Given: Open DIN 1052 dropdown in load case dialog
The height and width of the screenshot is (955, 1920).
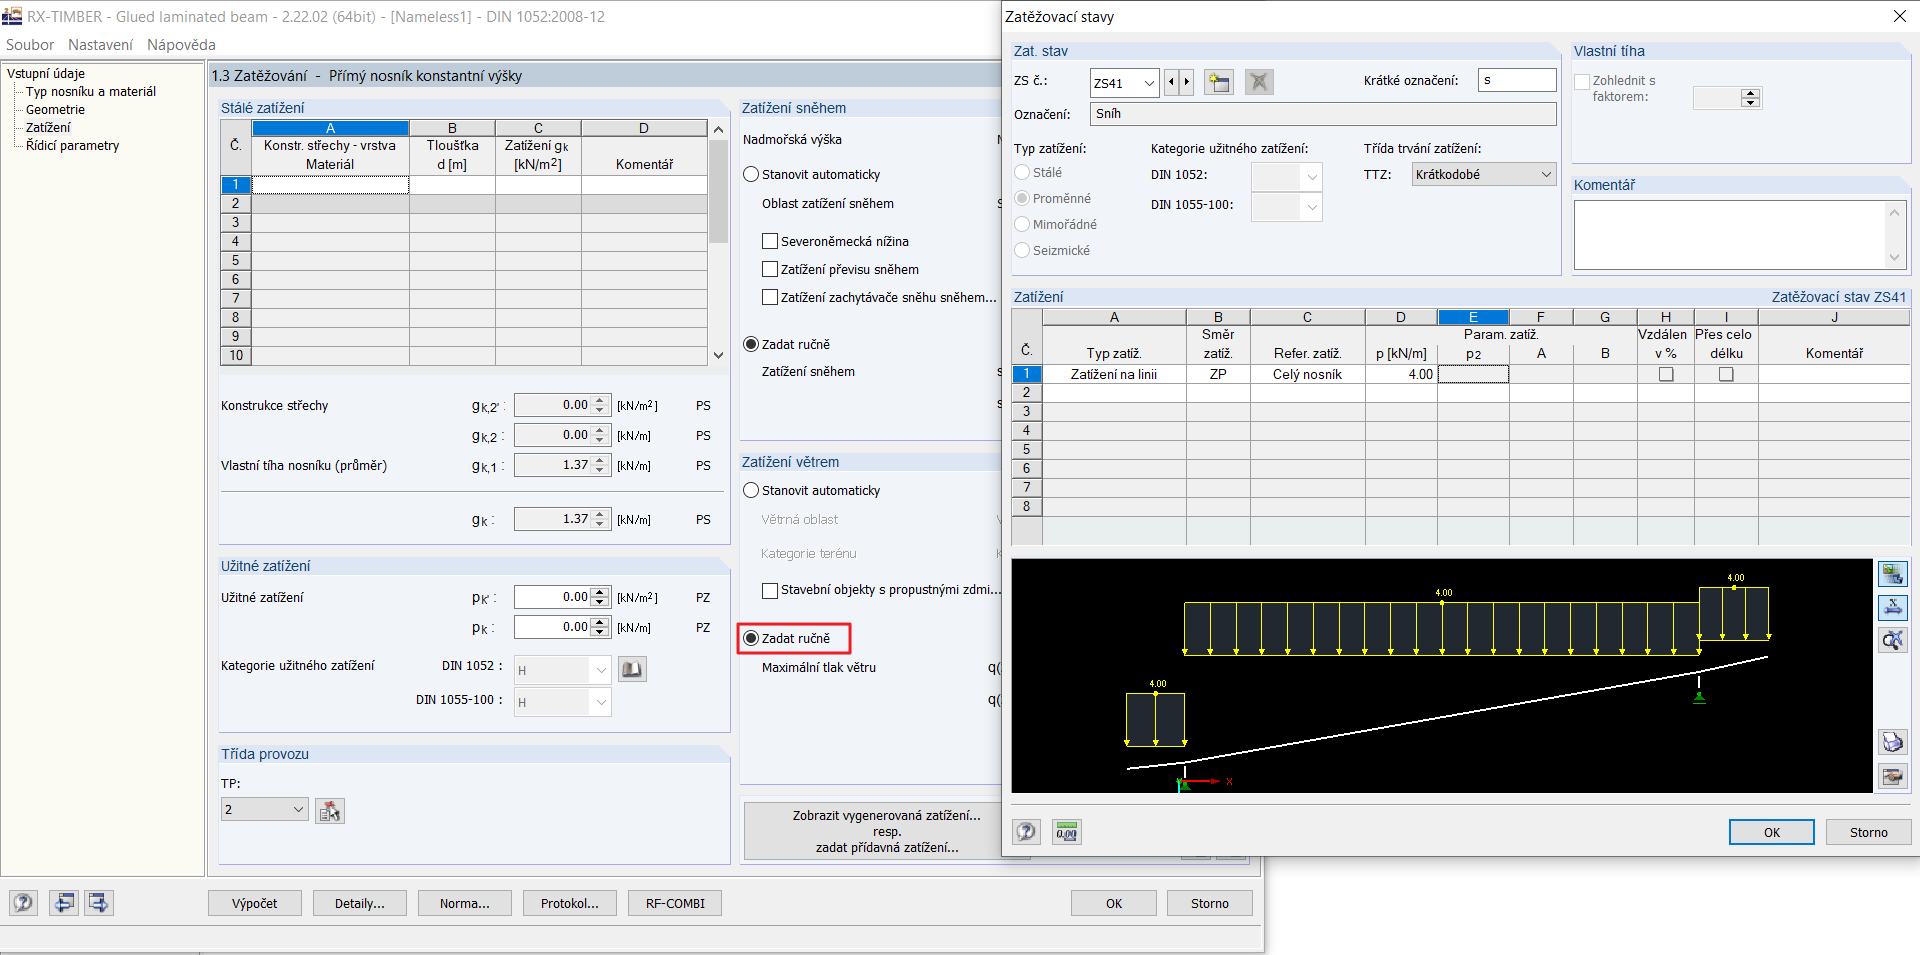Looking at the screenshot, I should pyautogui.click(x=1312, y=177).
